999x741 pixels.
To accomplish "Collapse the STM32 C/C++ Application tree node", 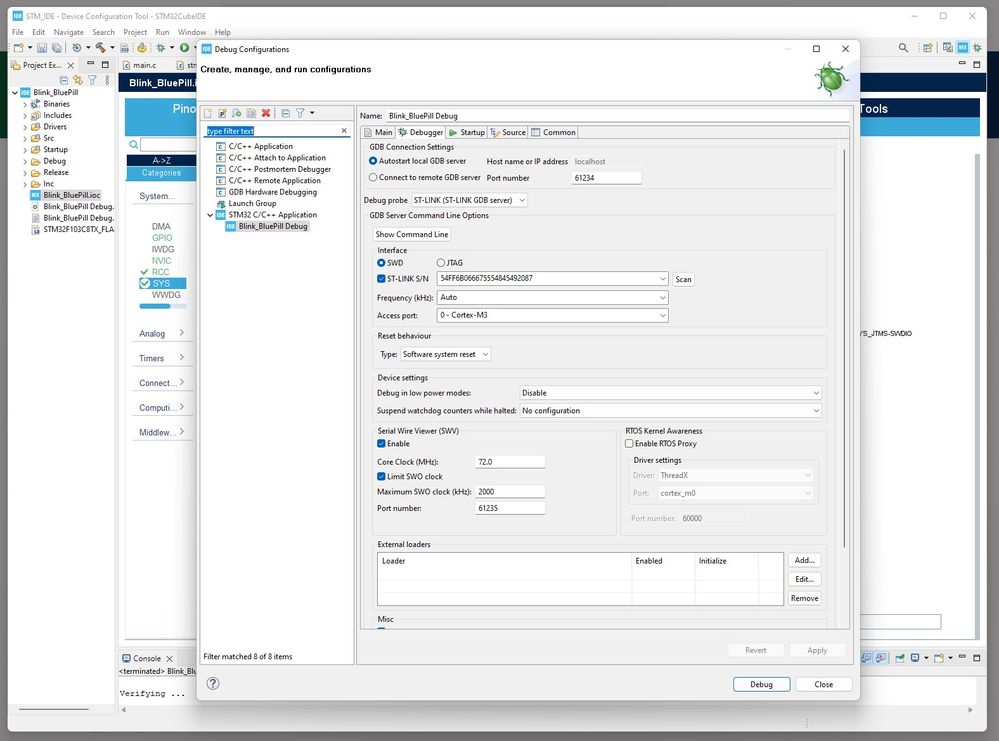I will (x=210, y=215).
